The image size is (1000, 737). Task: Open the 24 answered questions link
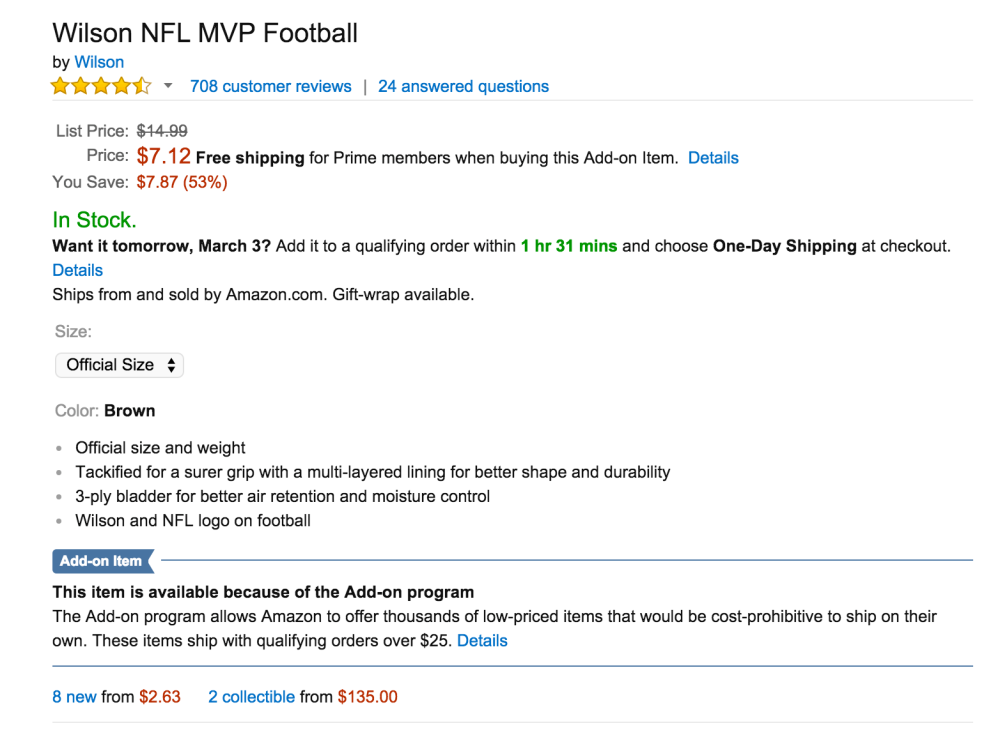[463, 86]
